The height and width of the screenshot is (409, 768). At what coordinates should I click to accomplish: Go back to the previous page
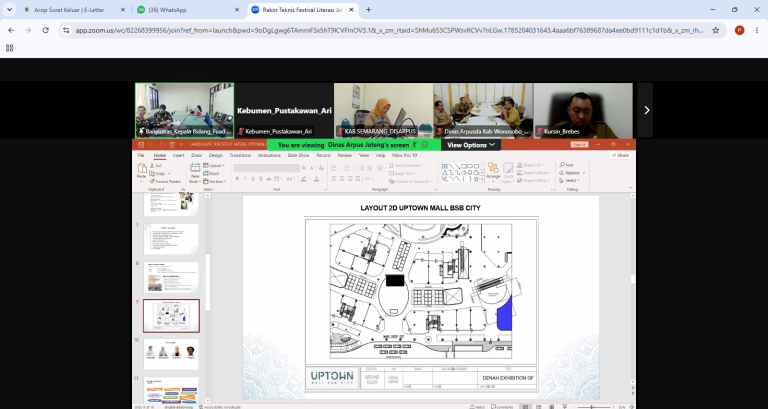pyautogui.click(x=11, y=30)
